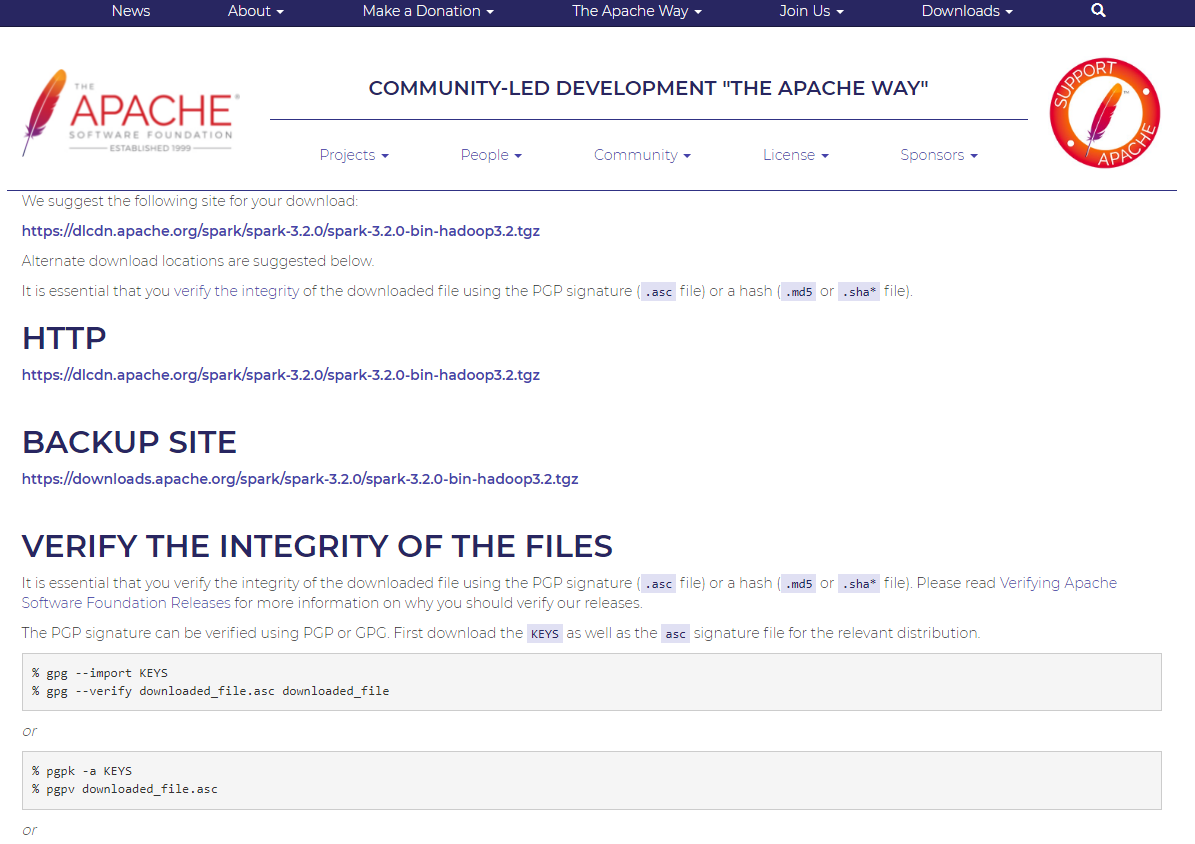Expand The Apache Way menu

pos(636,11)
